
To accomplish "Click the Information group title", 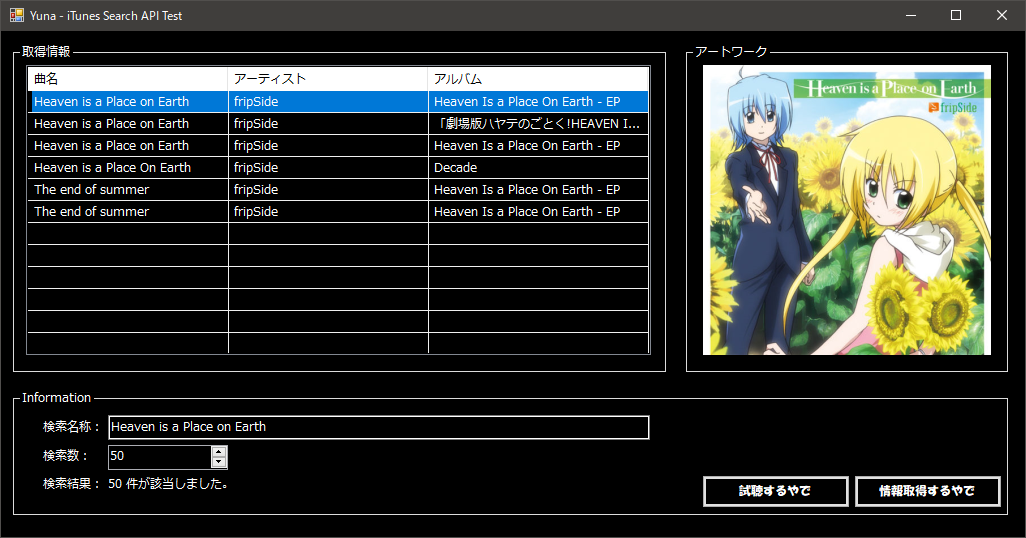I will [x=56, y=397].
